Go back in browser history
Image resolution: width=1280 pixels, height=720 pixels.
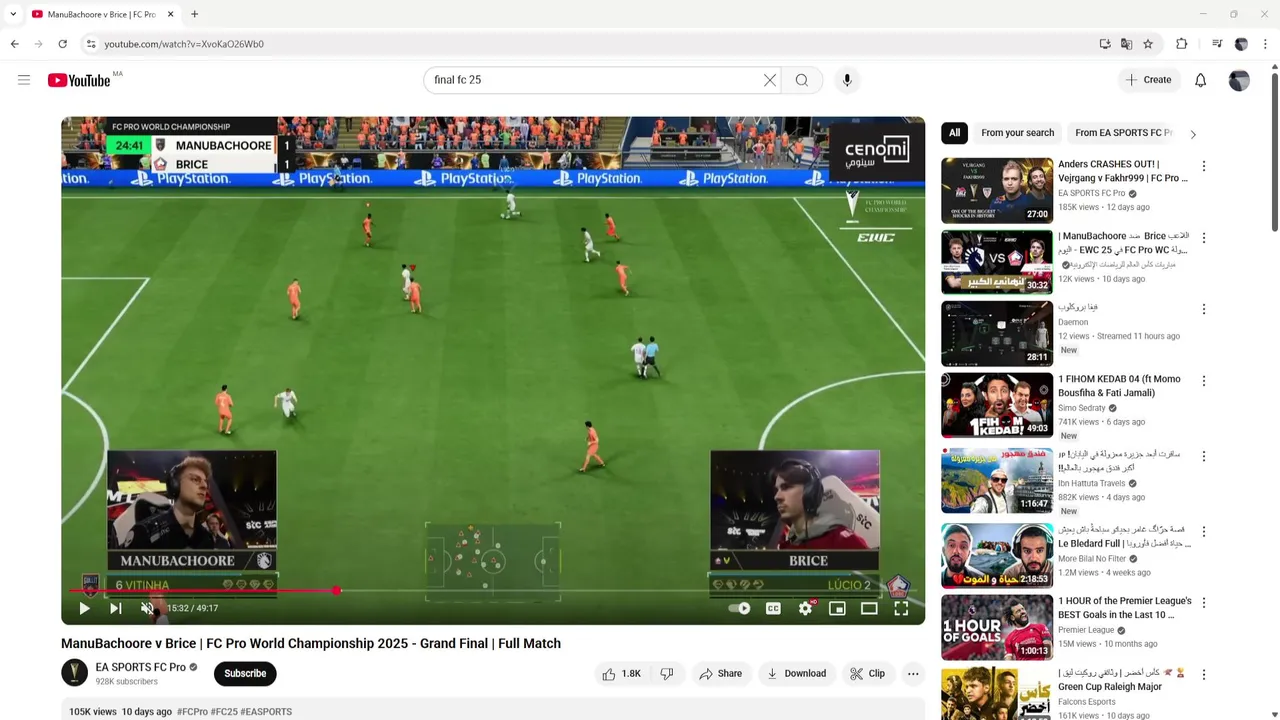click(14, 44)
